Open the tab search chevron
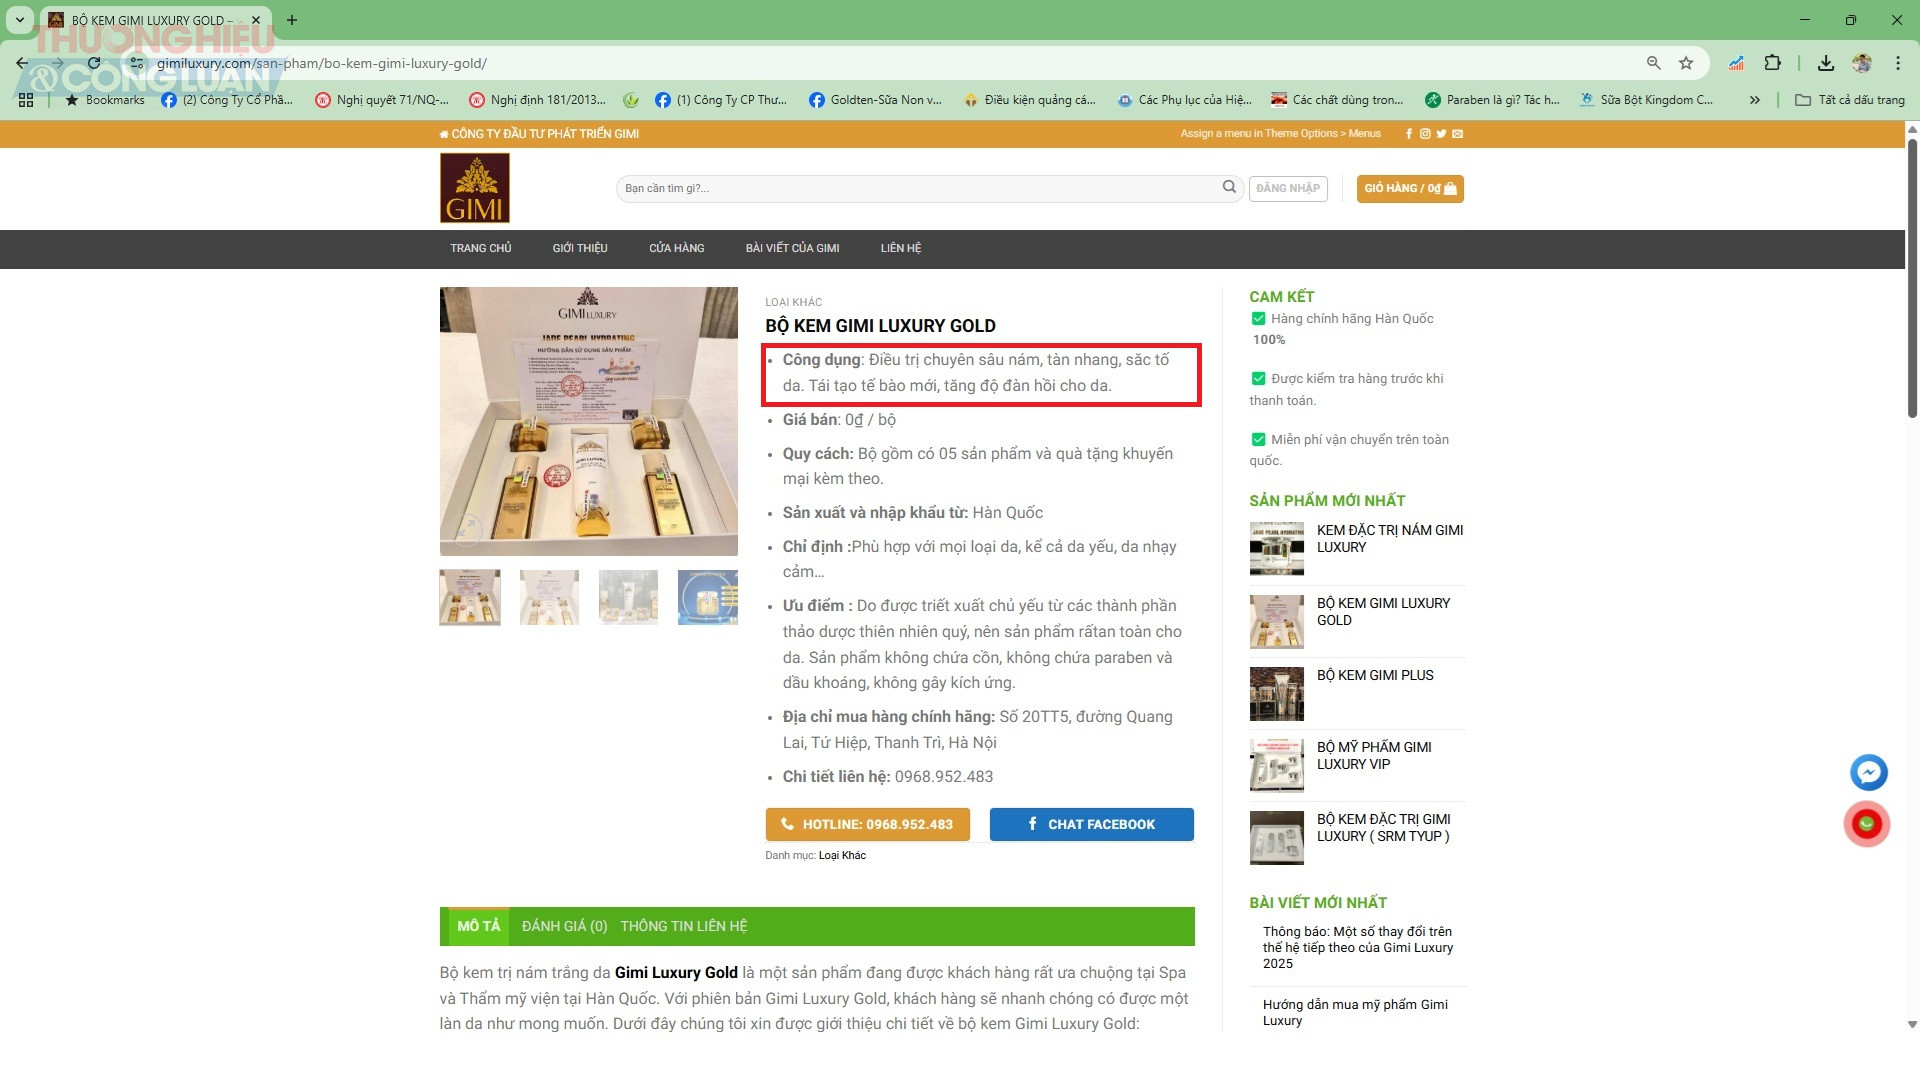Image resolution: width=1920 pixels, height=1087 pixels. pyautogui.click(x=19, y=20)
